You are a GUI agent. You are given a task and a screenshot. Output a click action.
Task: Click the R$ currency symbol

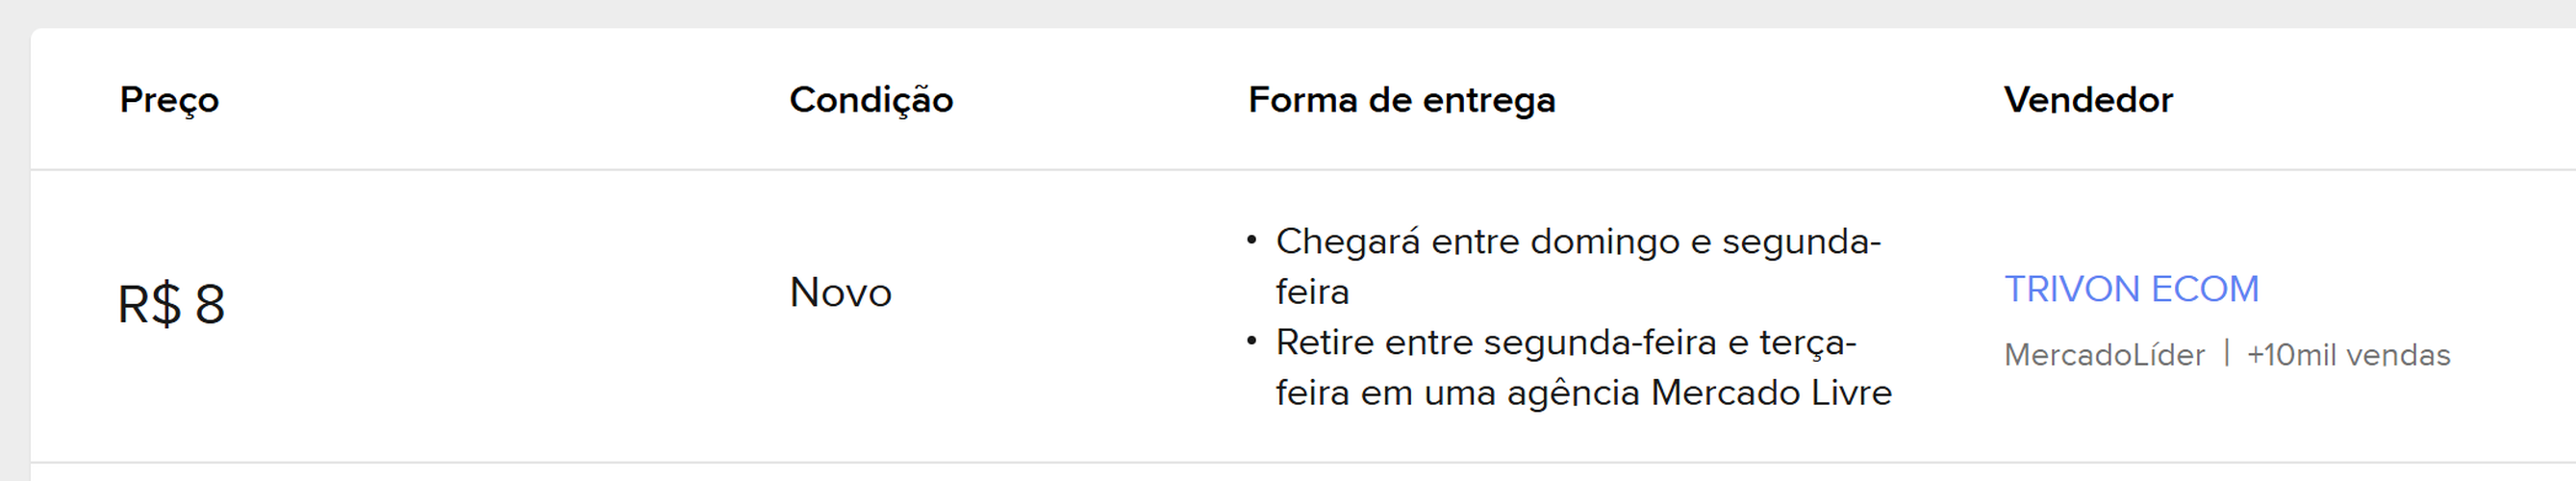(149, 304)
